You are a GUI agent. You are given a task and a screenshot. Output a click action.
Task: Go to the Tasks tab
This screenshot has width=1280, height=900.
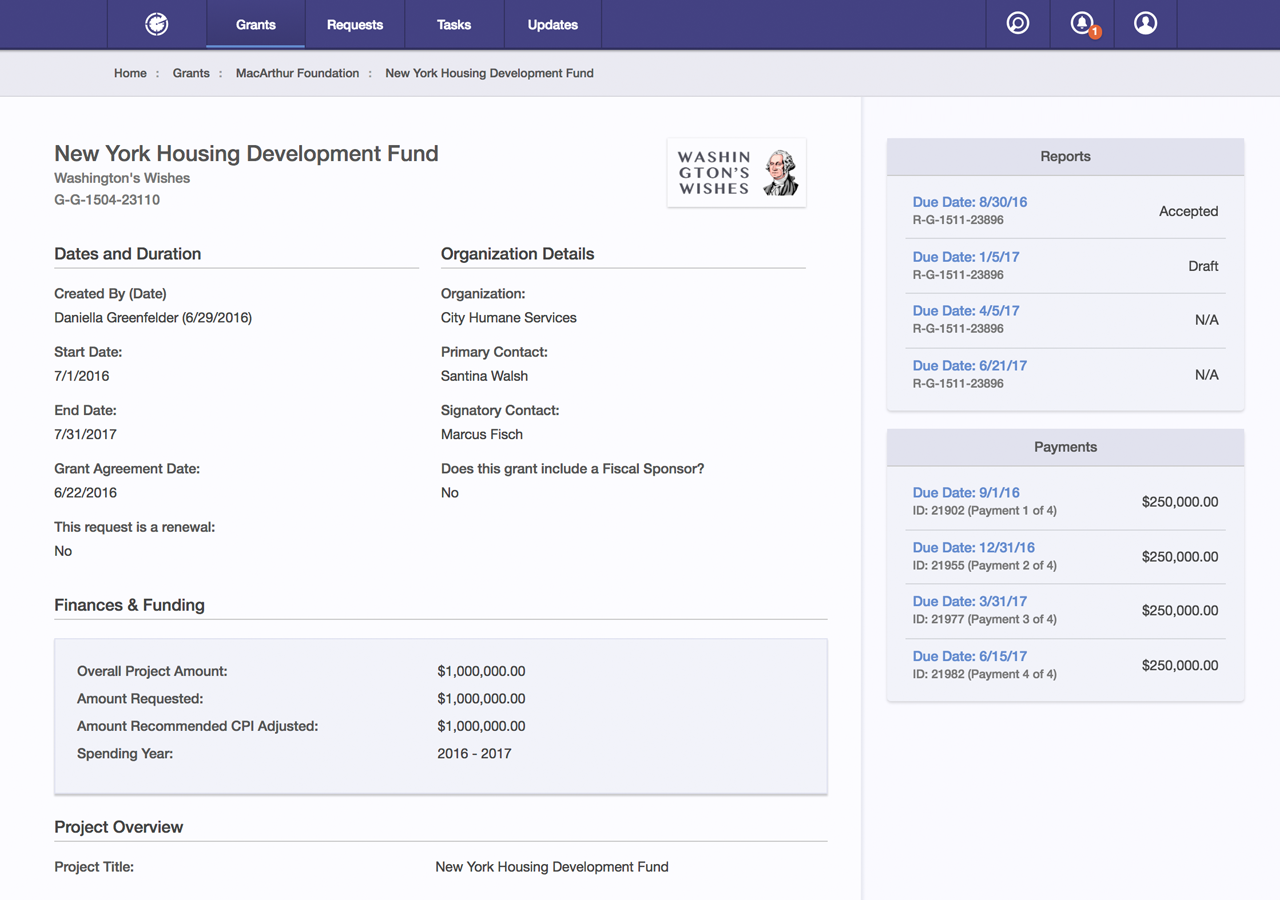pos(453,24)
